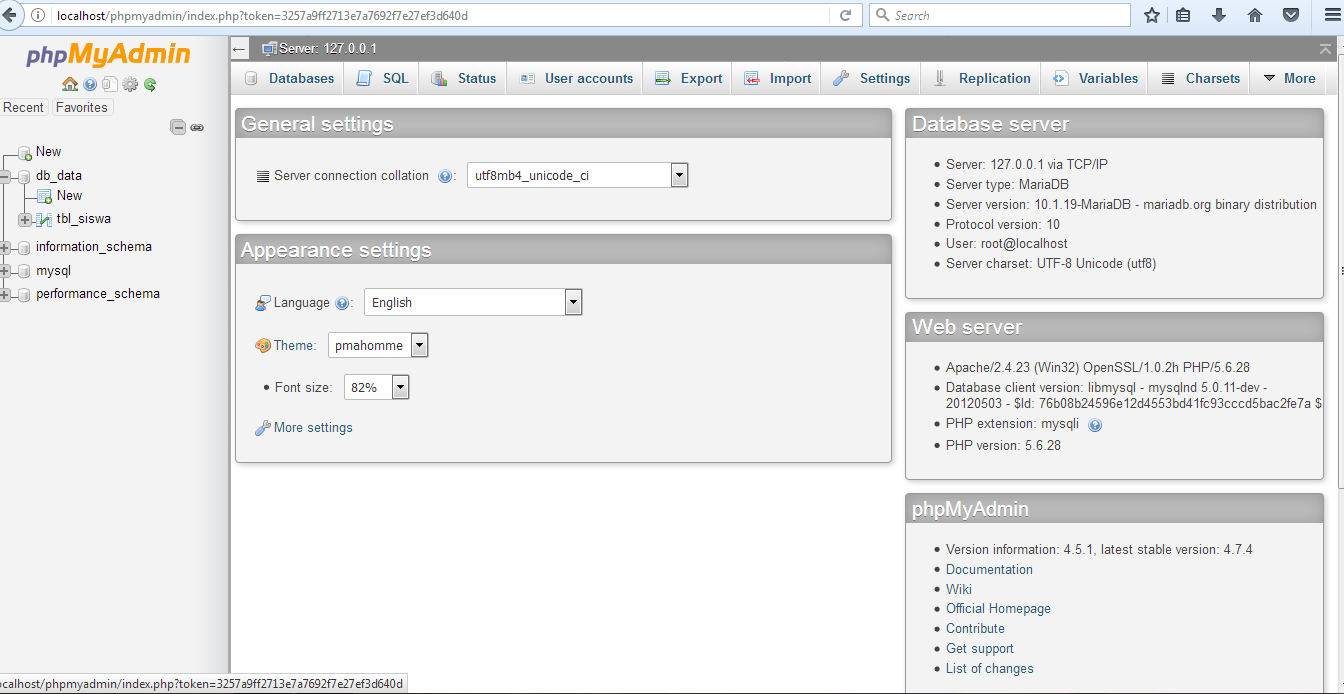Click Server: 127.0.0.1 breadcrumb link
Screen dimensions: 1344x694
tap(327, 48)
